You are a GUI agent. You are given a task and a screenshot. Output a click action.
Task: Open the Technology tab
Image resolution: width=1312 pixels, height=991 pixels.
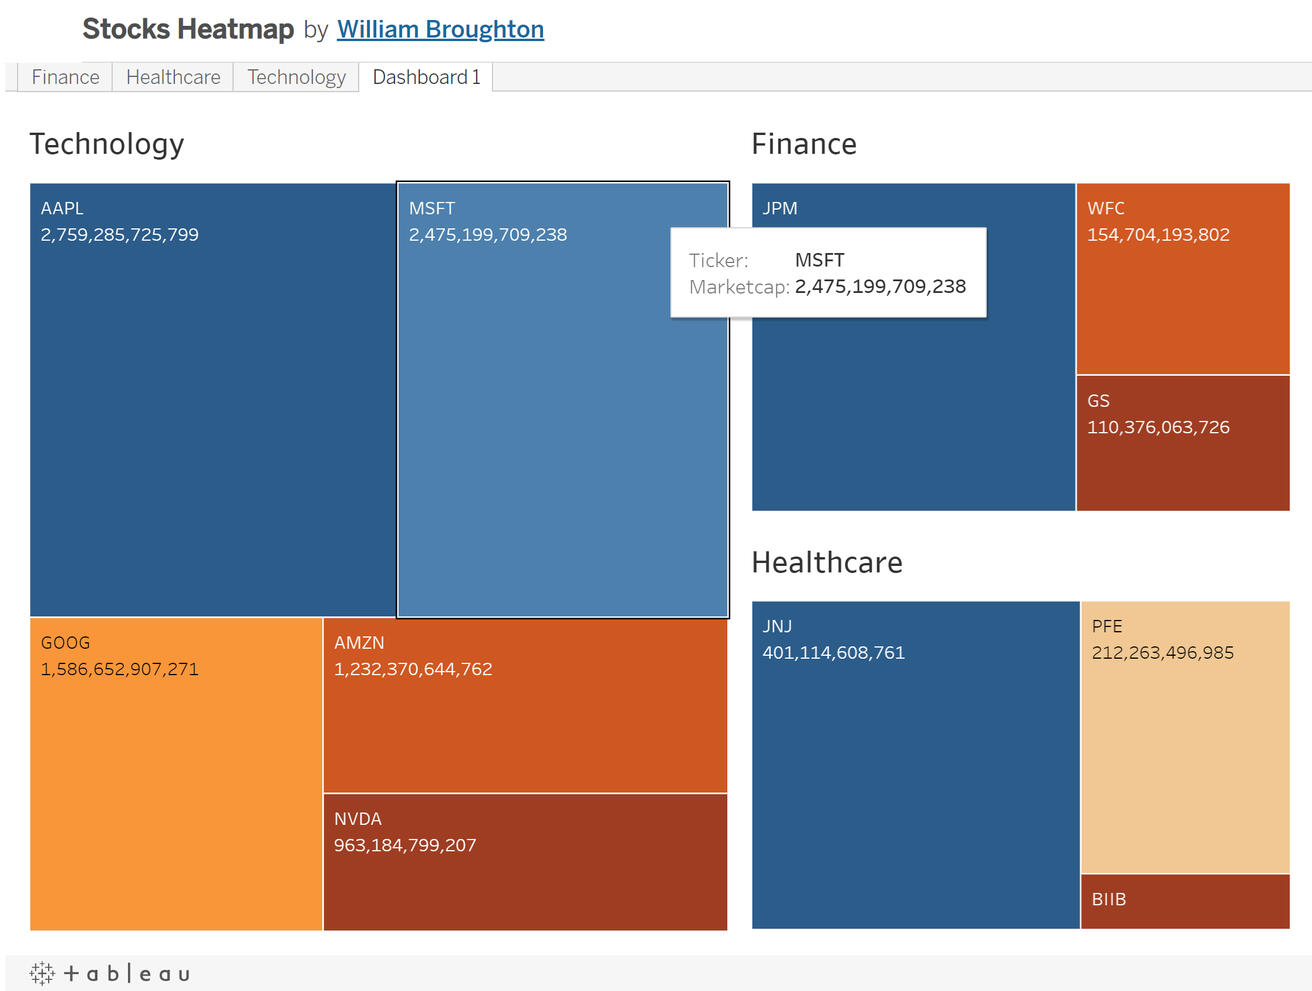pos(296,77)
